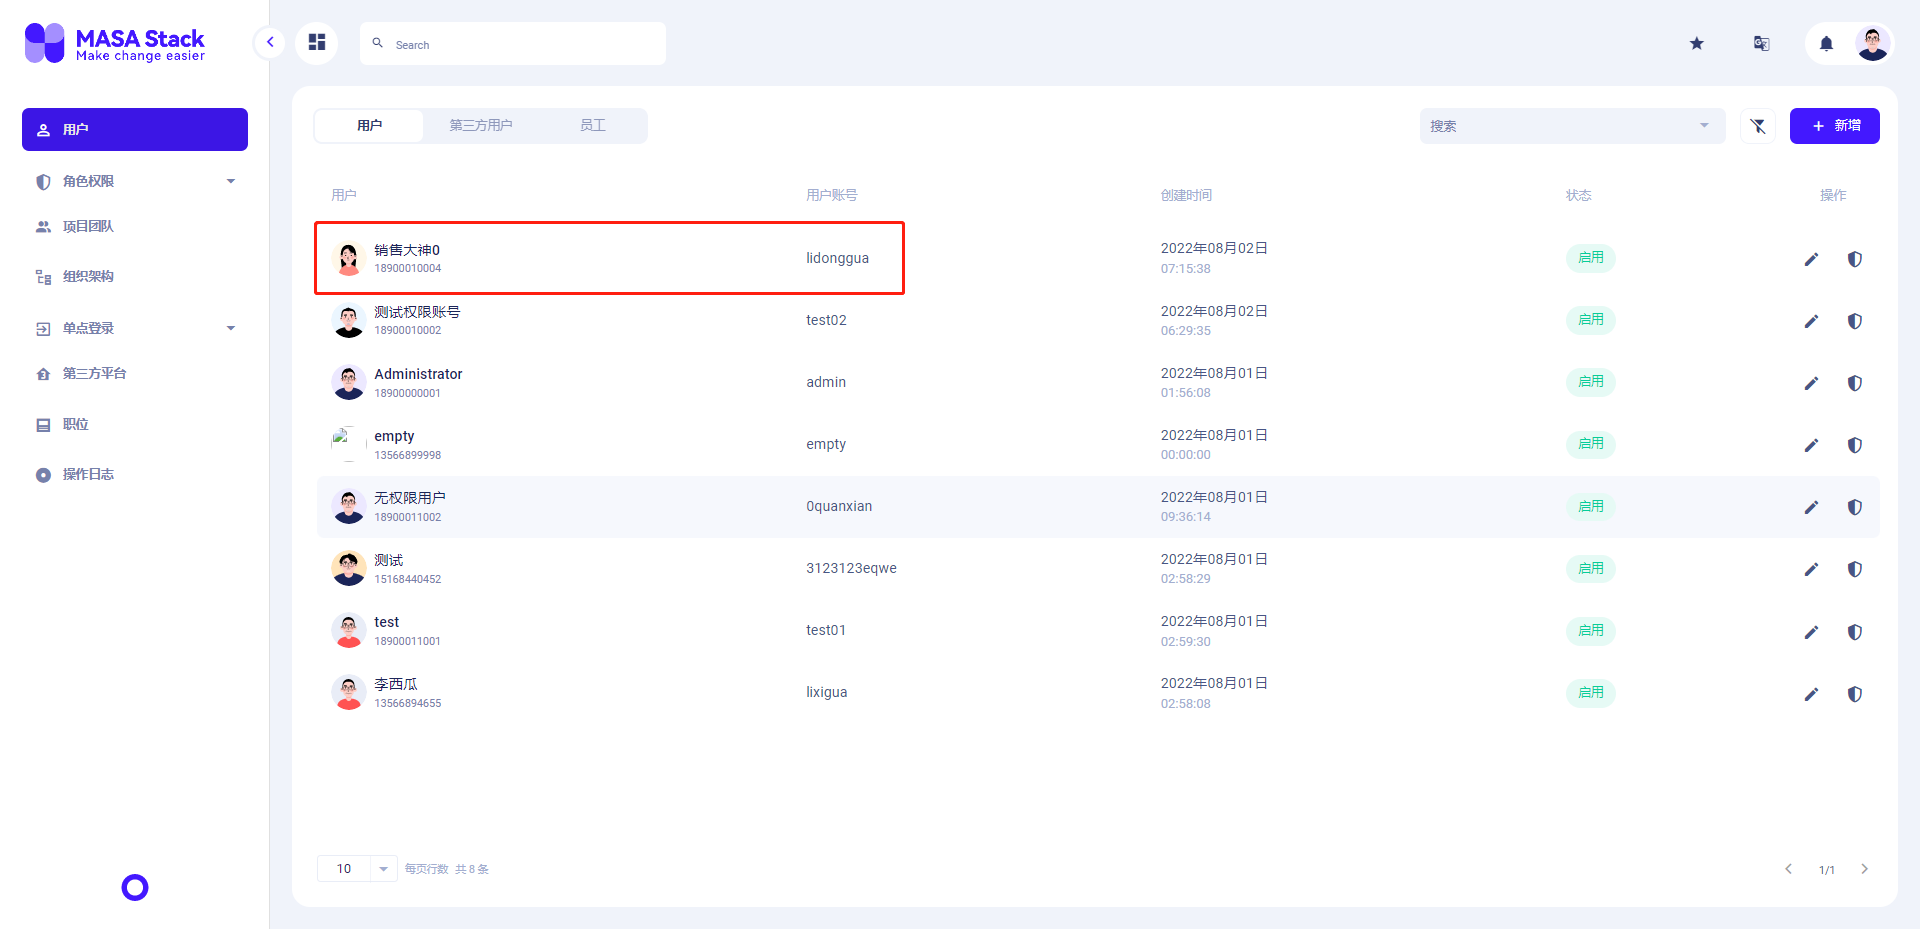The height and width of the screenshot is (929, 1920).
Task: Switch to the 员工 tab
Action: pos(592,125)
